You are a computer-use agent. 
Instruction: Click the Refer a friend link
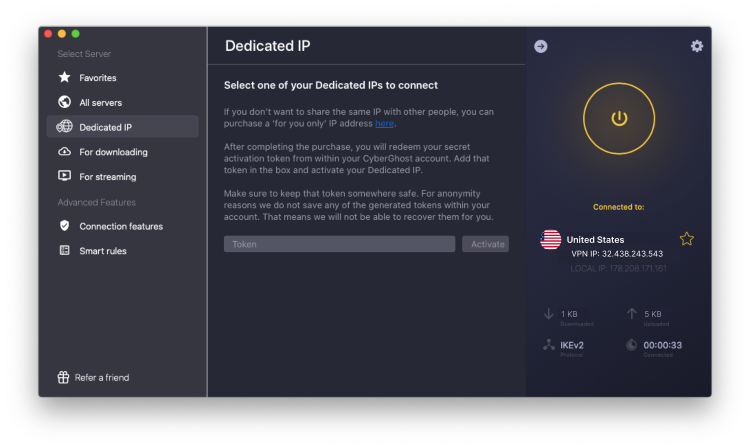pos(102,378)
